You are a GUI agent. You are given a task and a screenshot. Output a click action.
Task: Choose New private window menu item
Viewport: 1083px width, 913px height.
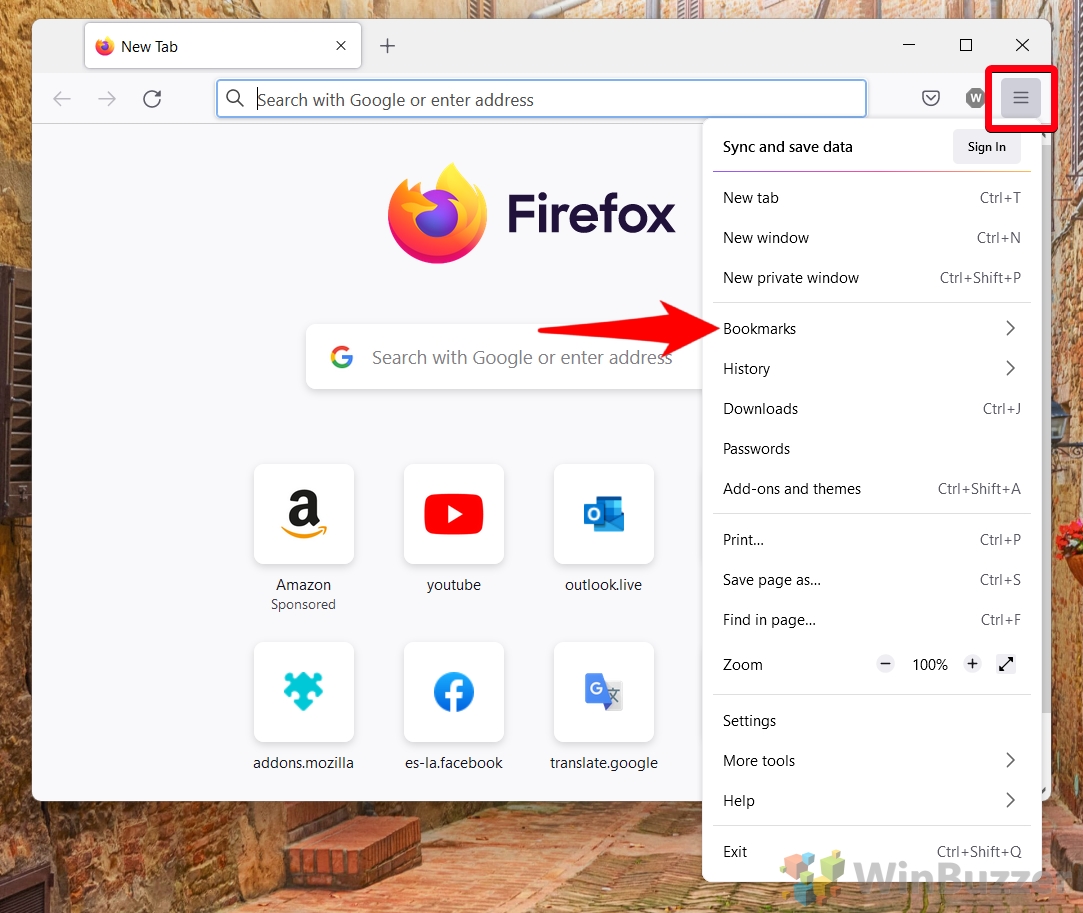(x=872, y=278)
